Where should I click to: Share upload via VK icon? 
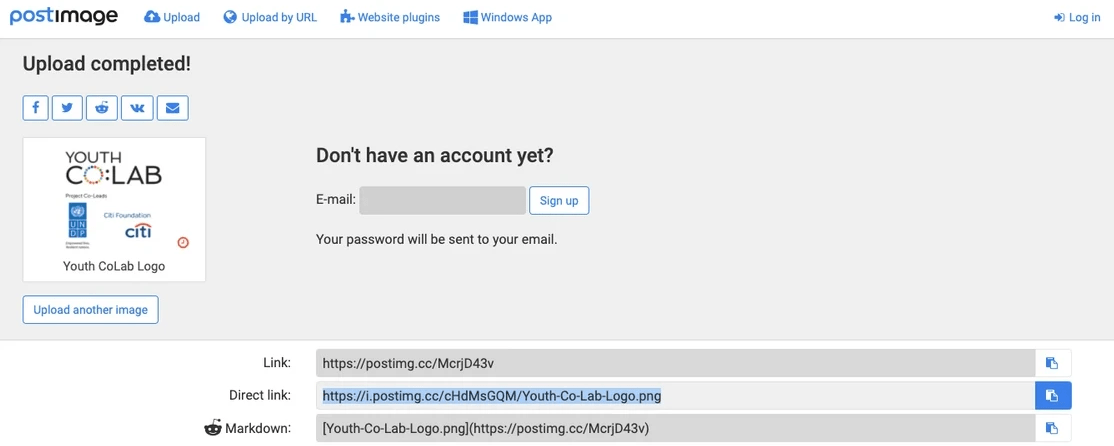[x=137, y=108]
